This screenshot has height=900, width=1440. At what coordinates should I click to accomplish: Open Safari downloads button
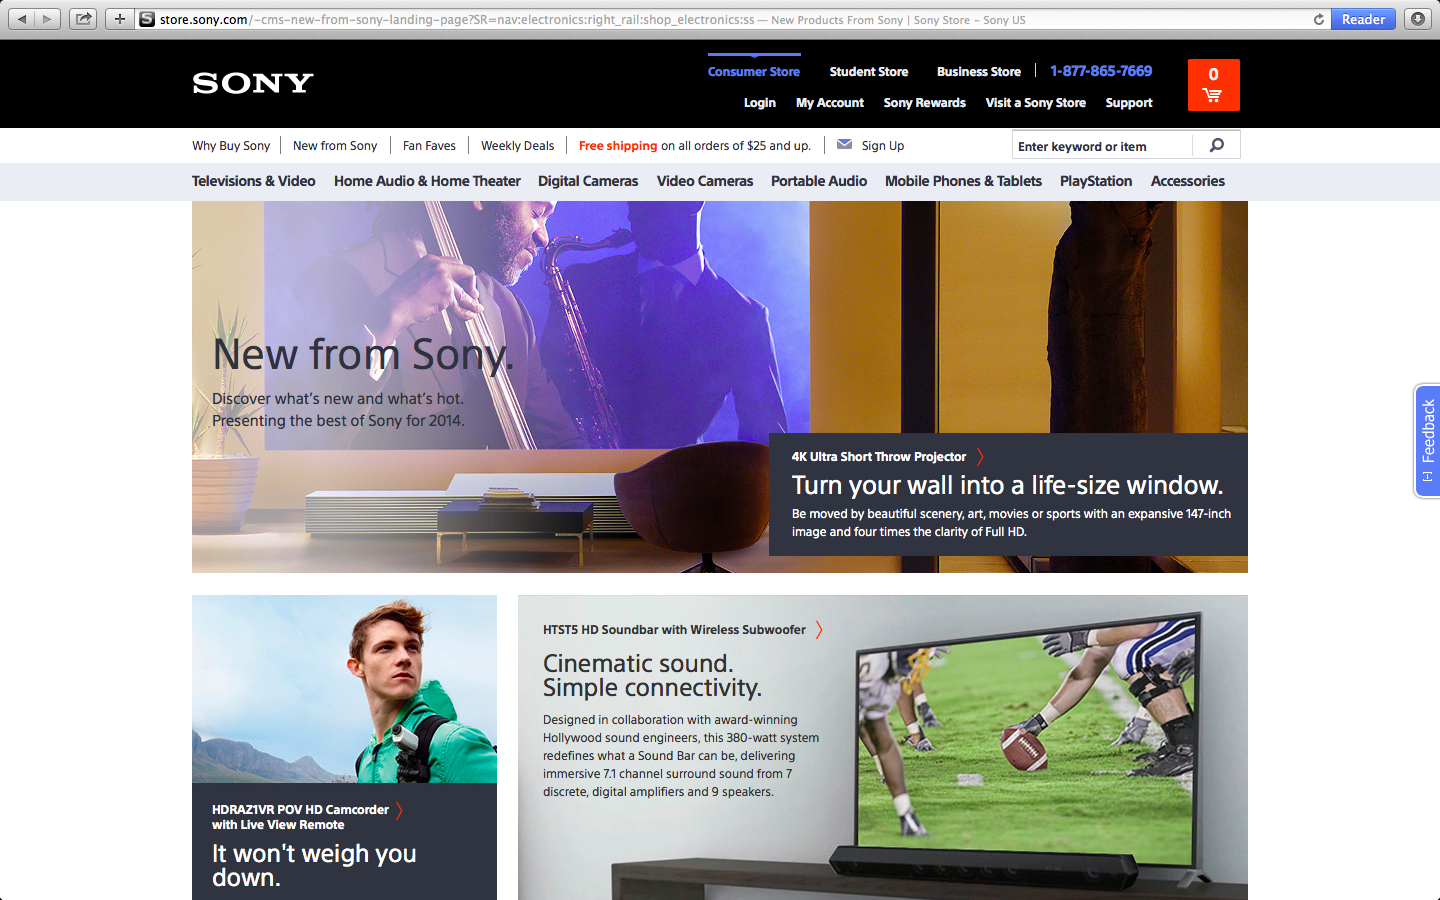[x=1417, y=19]
